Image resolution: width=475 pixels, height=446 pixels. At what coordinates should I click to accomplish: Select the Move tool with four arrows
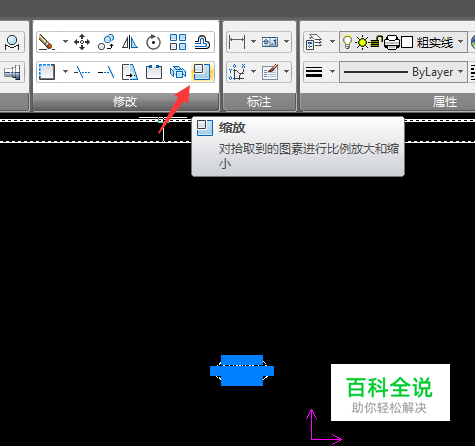point(82,42)
